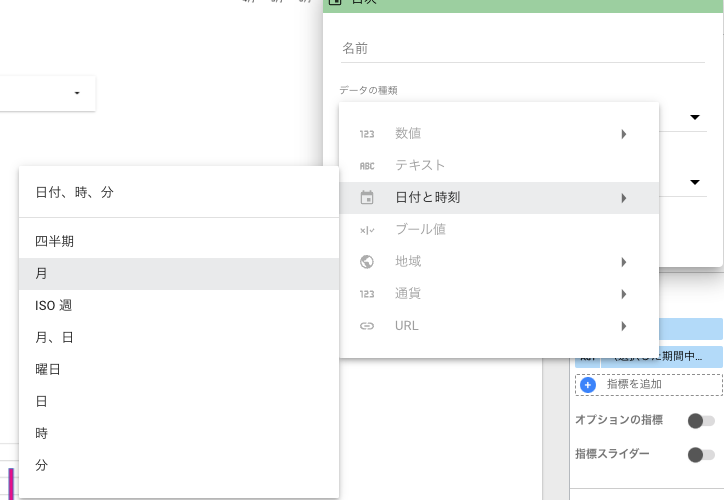Turn on the 指標スライダー switch

tap(701, 455)
